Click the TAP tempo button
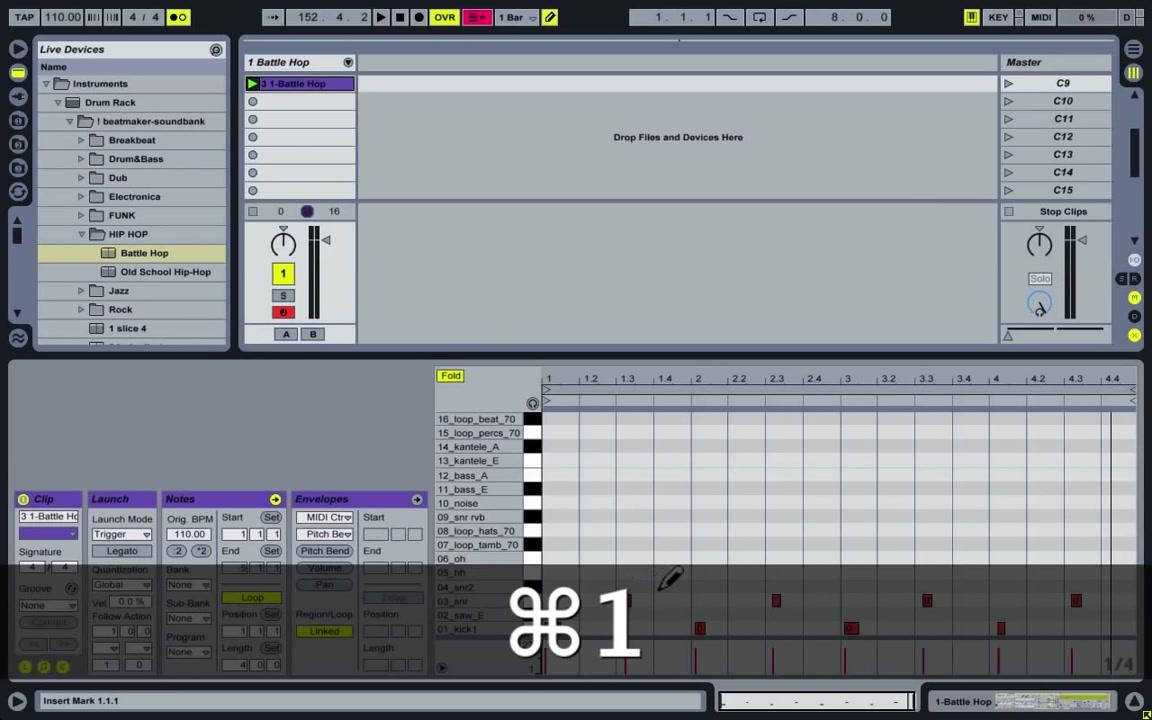This screenshot has width=1152, height=720. coord(24,17)
